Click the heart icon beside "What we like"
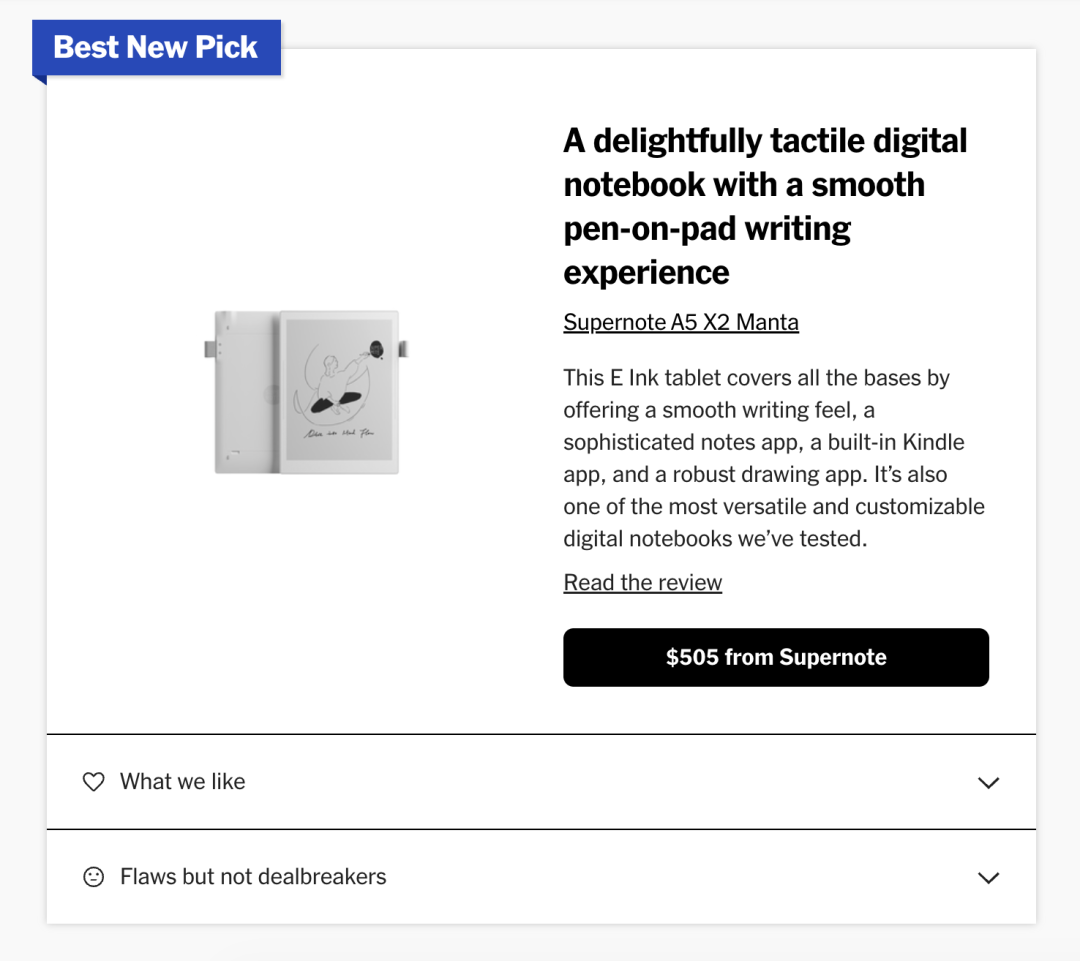 tap(93, 782)
